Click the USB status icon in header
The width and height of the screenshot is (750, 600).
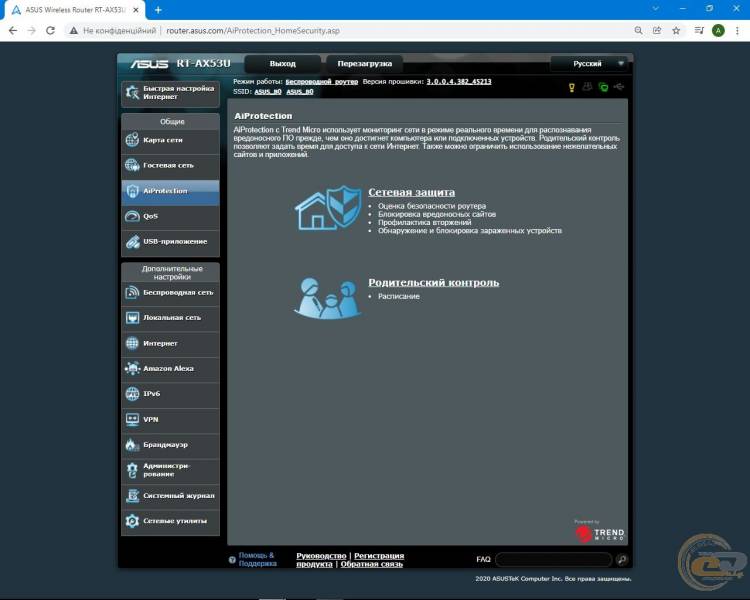[x=619, y=87]
